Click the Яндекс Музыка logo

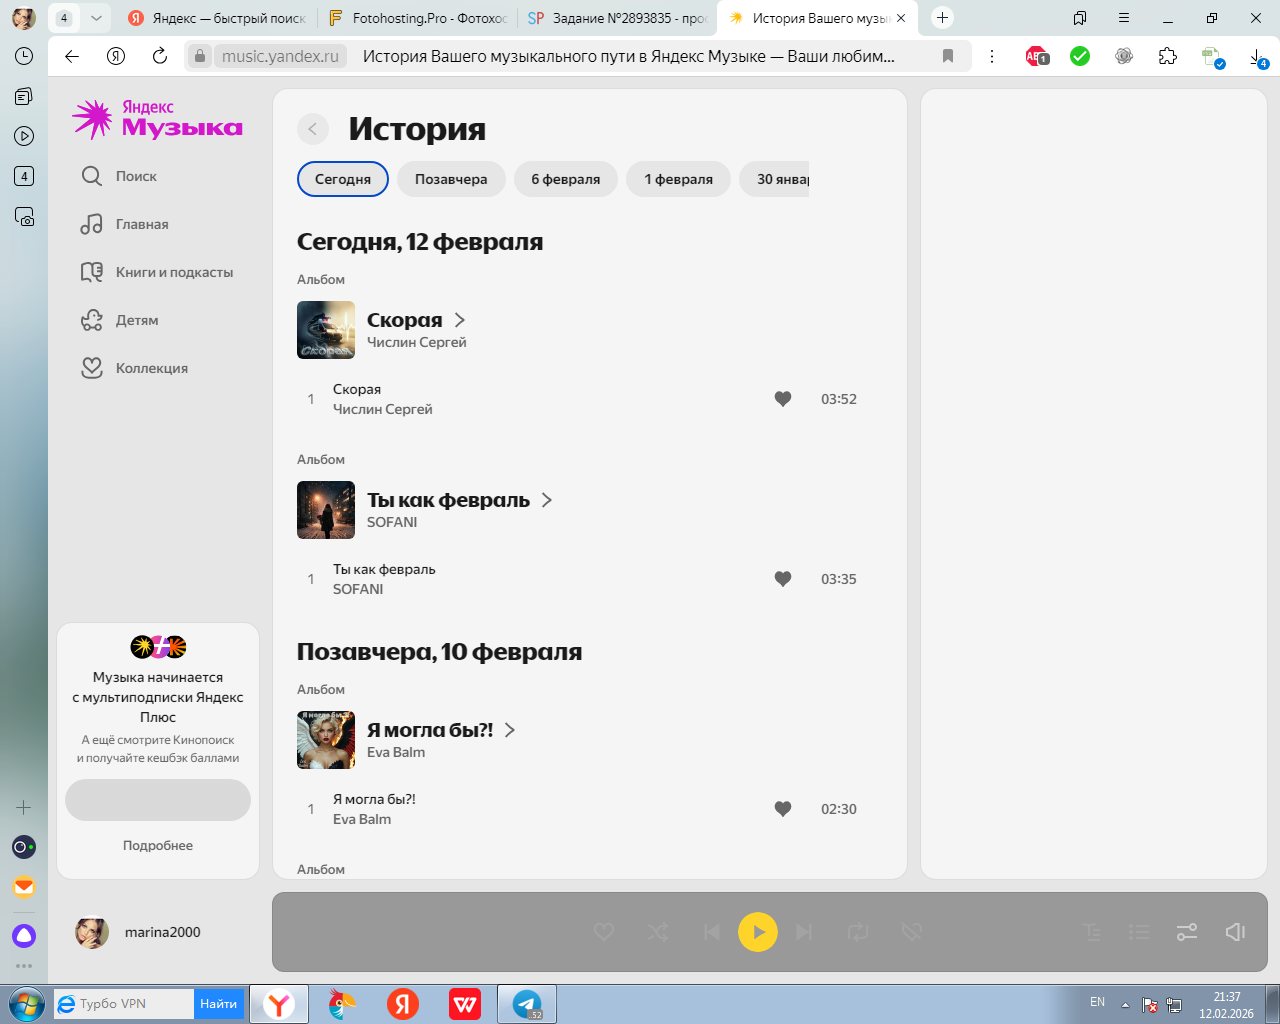(157, 119)
